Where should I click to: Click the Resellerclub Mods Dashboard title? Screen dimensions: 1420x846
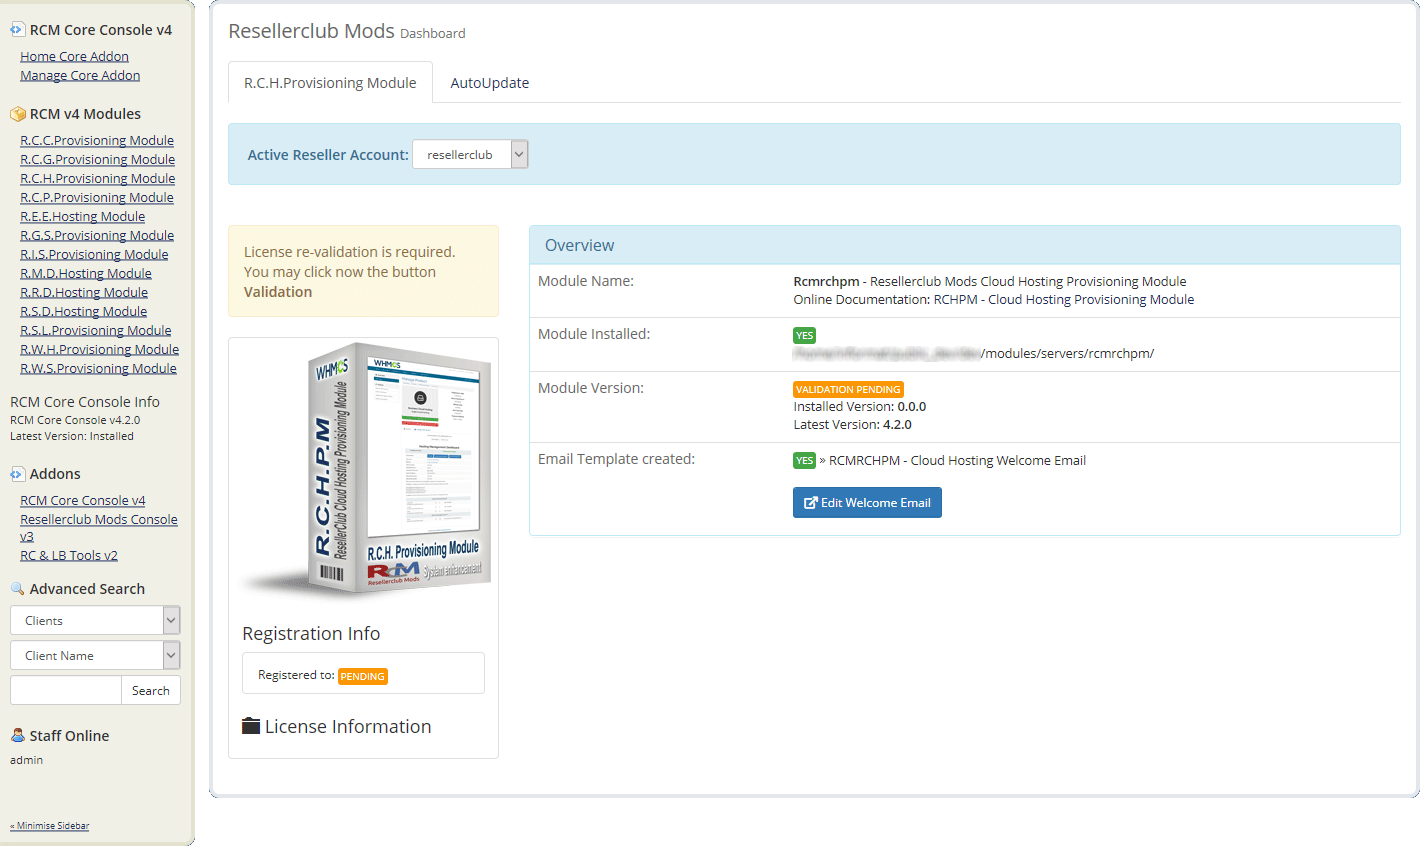click(346, 31)
